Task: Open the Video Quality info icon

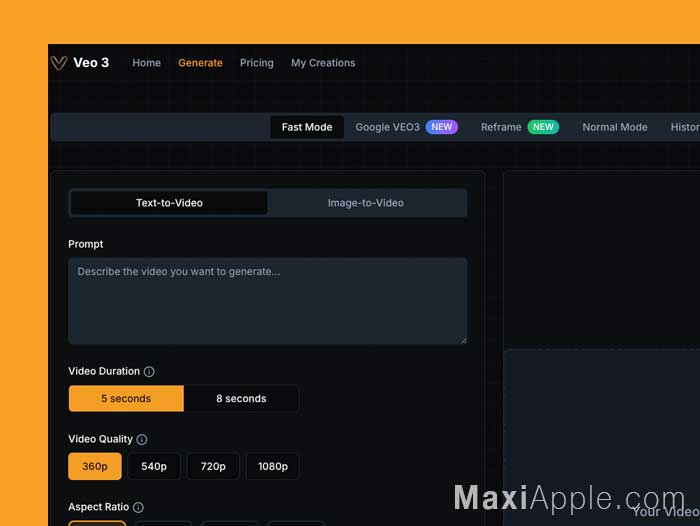Action: pyautogui.click(x=142, y=439)
